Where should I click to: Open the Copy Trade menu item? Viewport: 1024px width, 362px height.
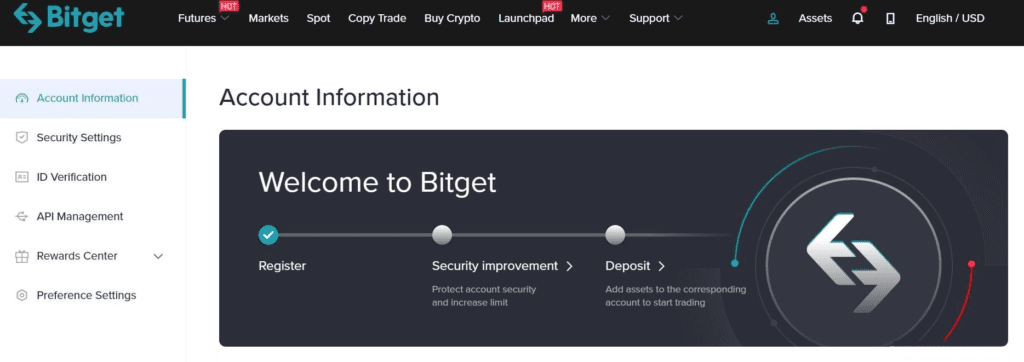tap(377, 18)
